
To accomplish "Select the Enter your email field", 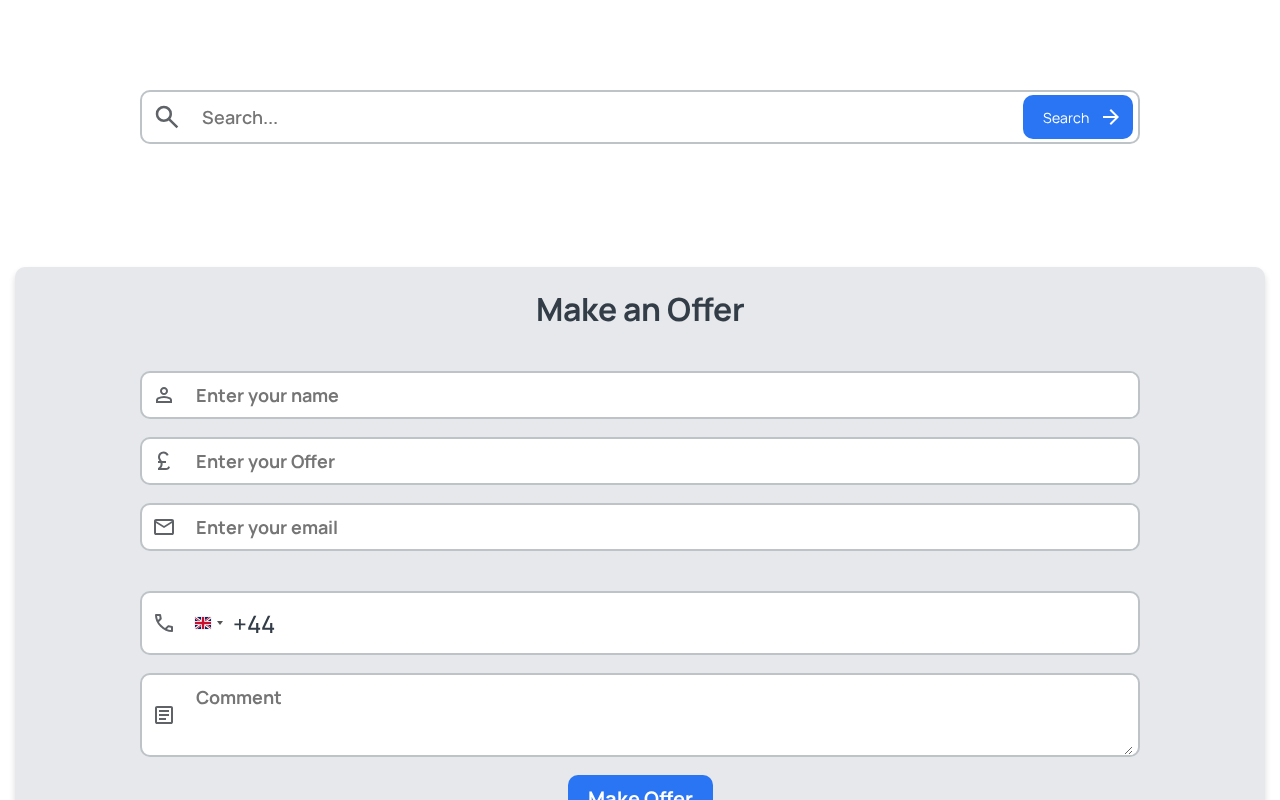I will pos(640,527).
